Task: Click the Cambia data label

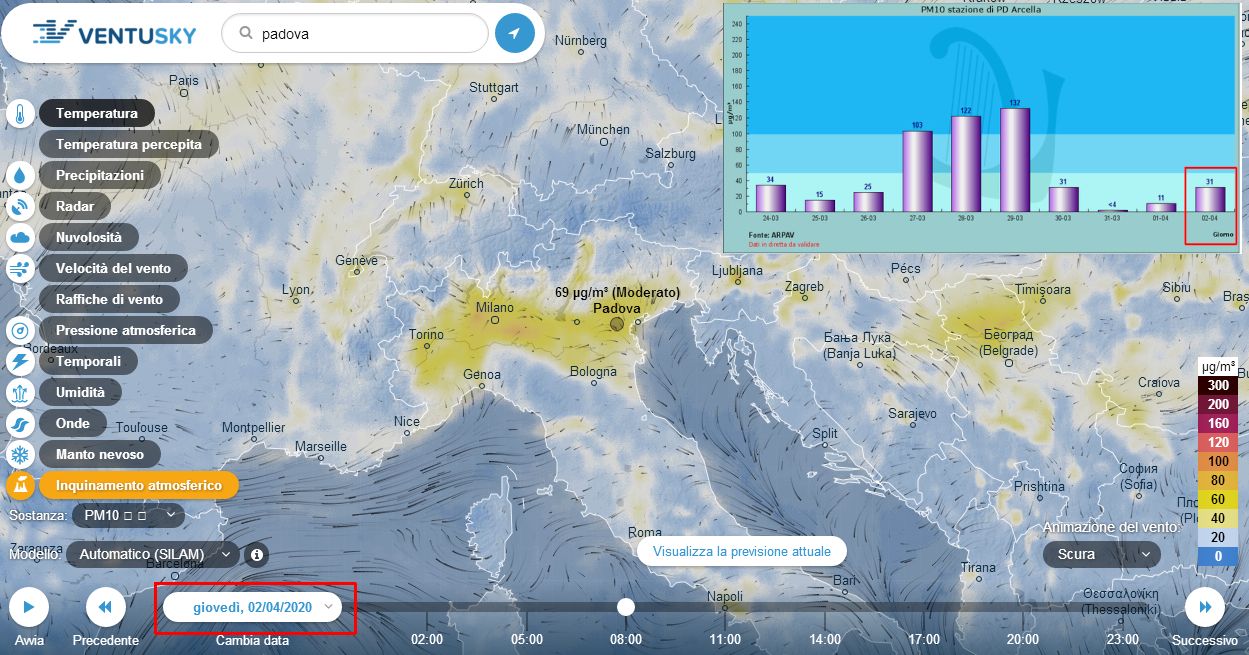Action: coord(252,640)
